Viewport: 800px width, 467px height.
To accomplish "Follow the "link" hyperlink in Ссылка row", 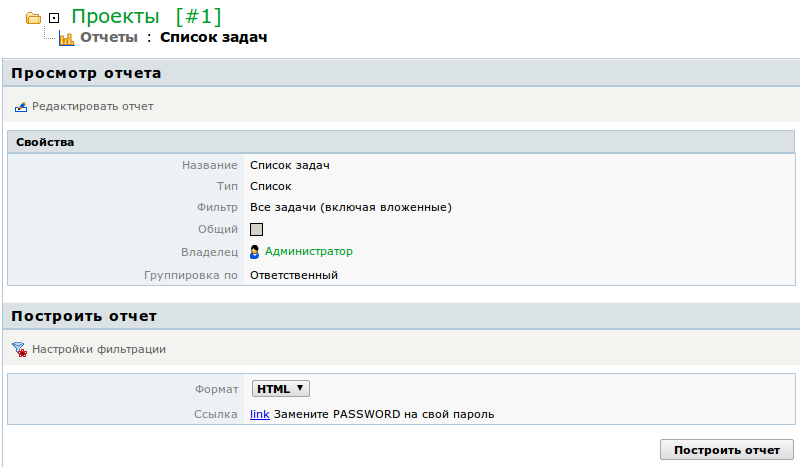I will click(x=259, y=414).
